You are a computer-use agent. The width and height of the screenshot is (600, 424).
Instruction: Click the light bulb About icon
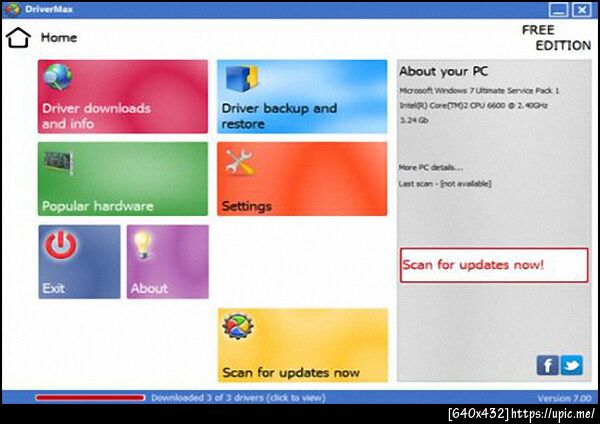pyautogui.click(x=142, y=245)
